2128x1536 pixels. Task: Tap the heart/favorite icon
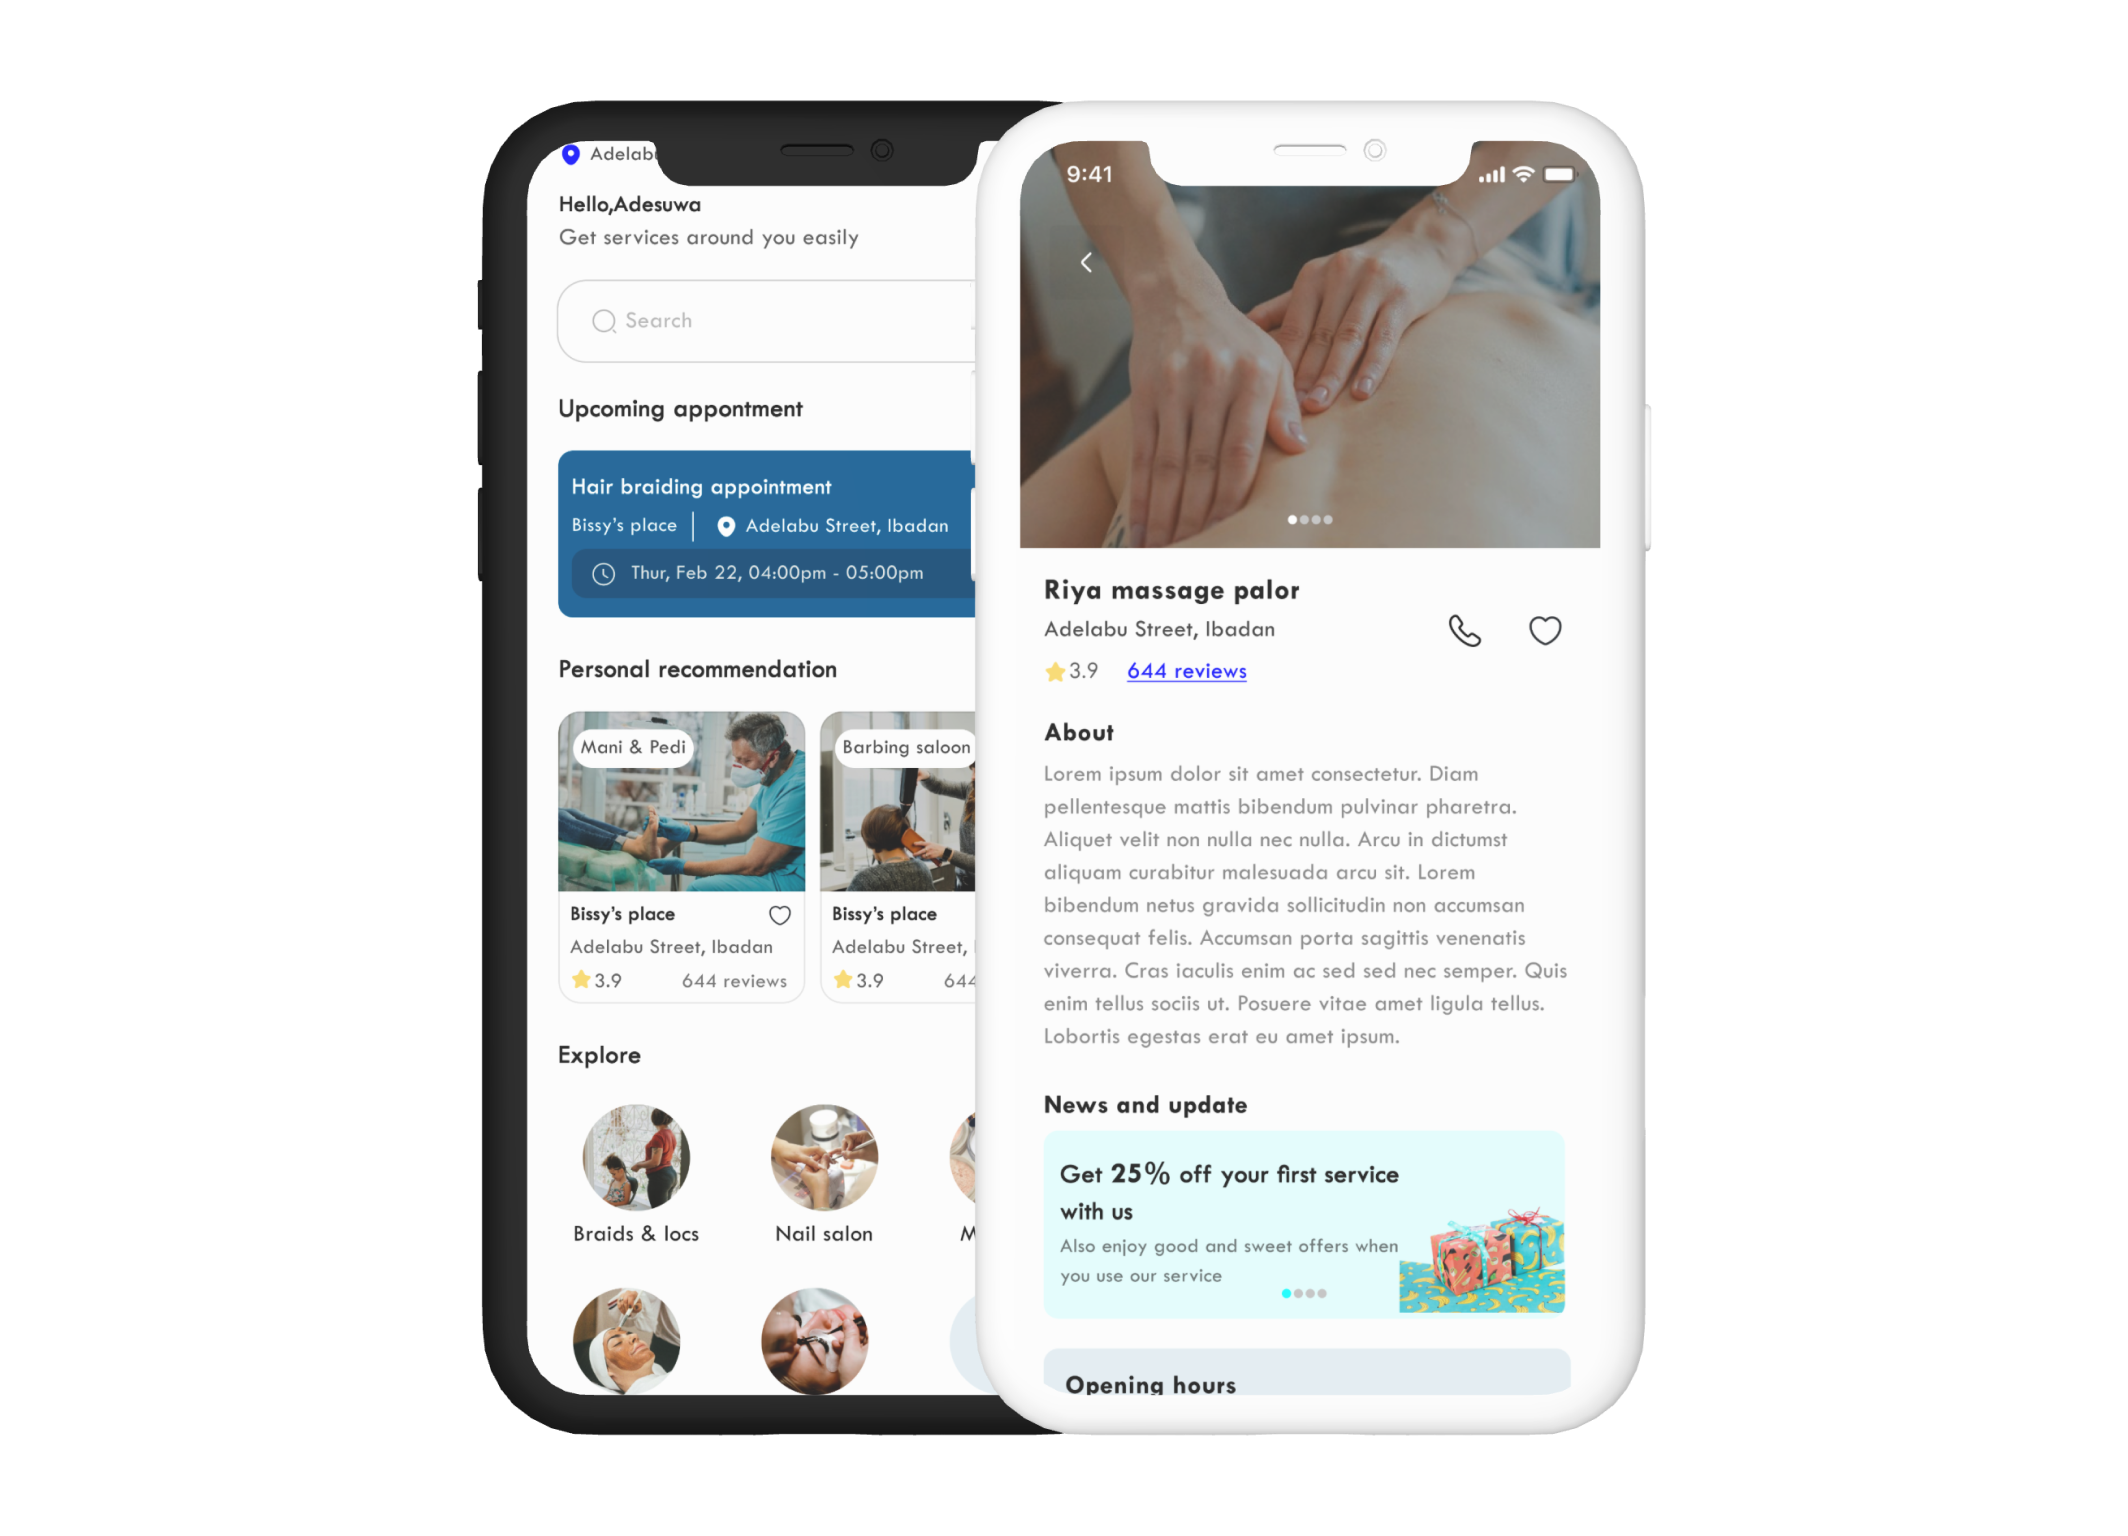(x=1546, y=629)
